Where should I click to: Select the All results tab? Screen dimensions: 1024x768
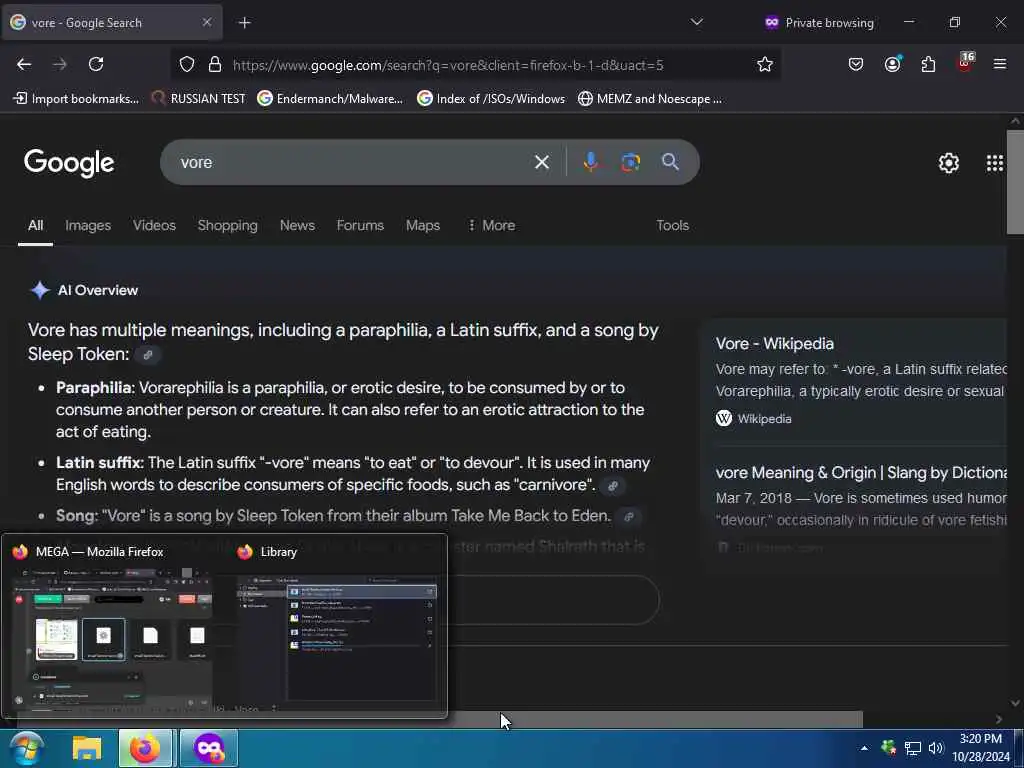click(x=35, y=225)
